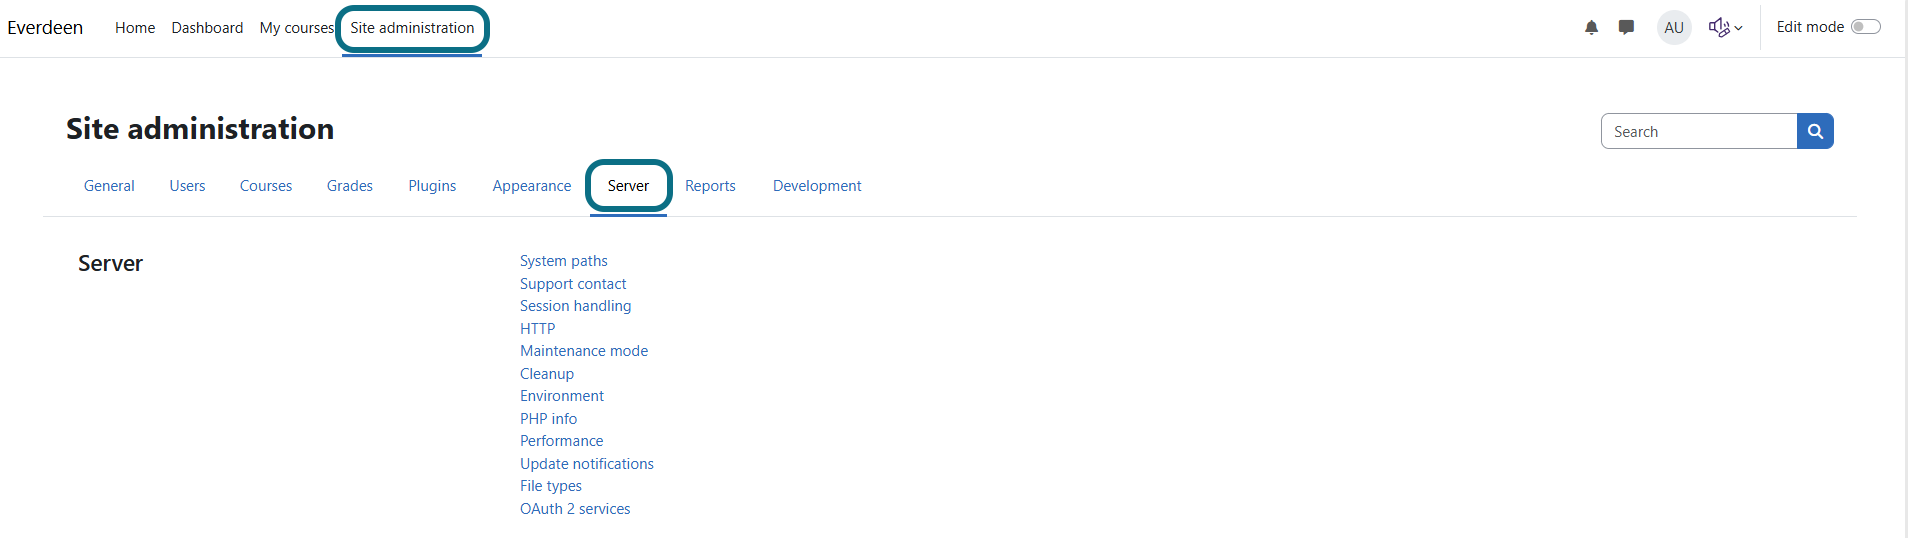Image resolution: width=1908 pixels, height=538 pixels.
Task: Open the messaging drawer speech bubble icon
Action: [1626, 28]
